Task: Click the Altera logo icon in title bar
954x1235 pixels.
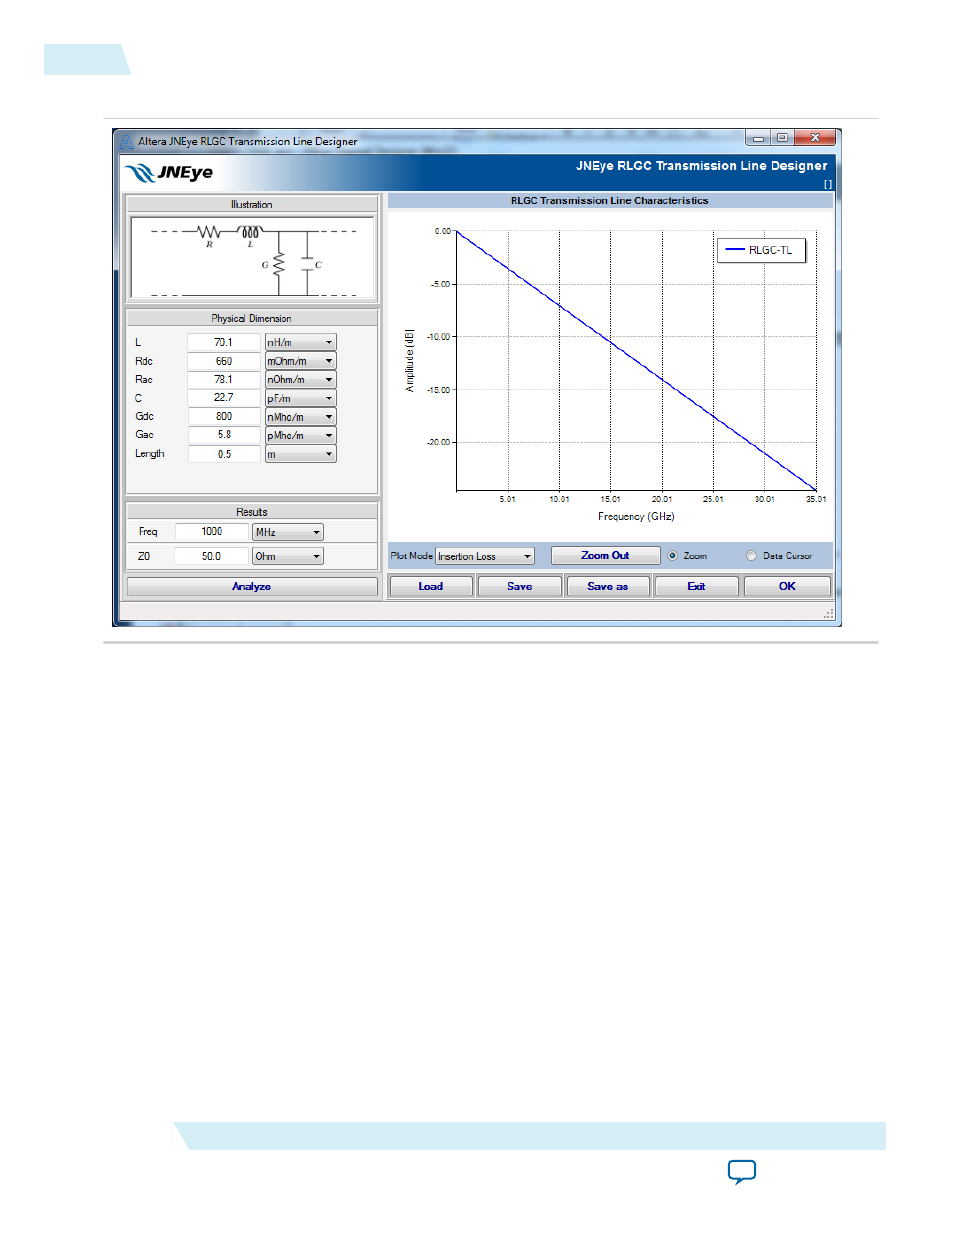Action: click(127, 142)
